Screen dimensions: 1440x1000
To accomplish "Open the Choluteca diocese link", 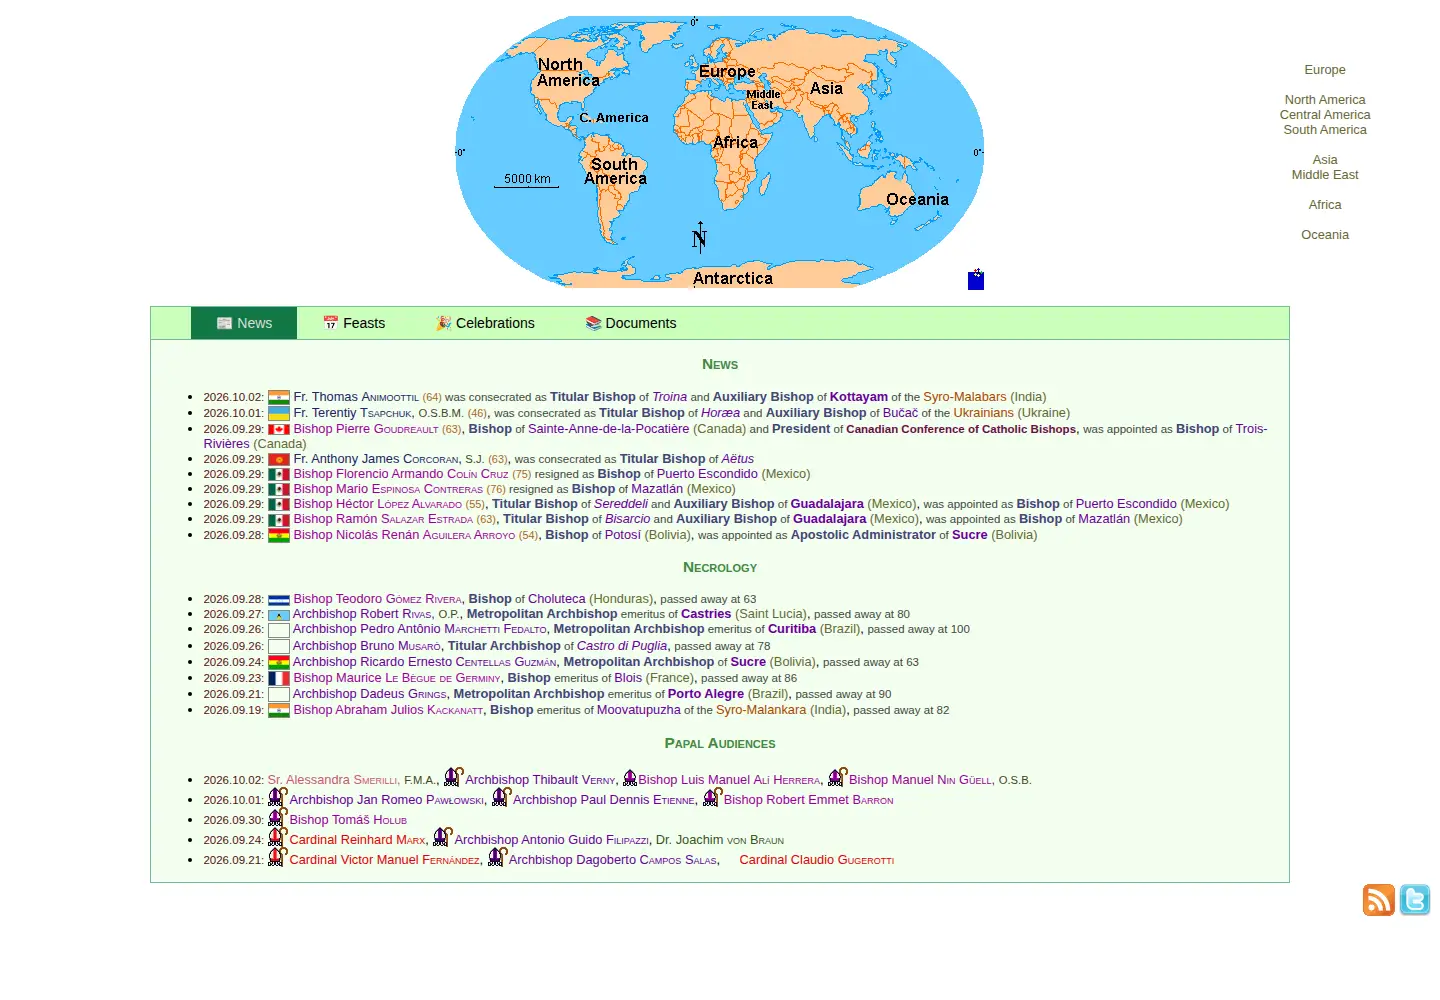I will tap(557, 599).
